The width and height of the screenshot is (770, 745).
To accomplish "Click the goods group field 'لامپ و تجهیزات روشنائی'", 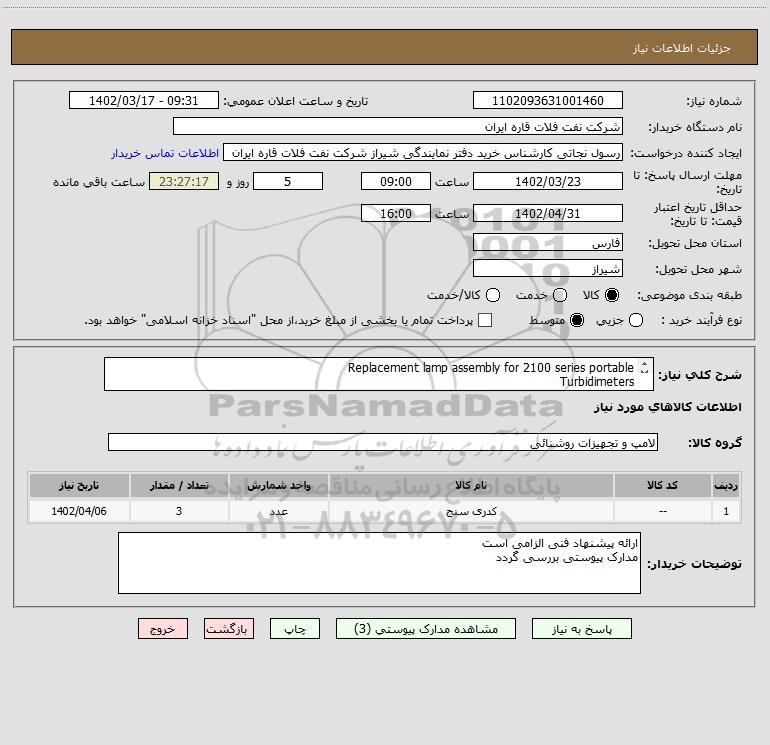I will point(383,442).
